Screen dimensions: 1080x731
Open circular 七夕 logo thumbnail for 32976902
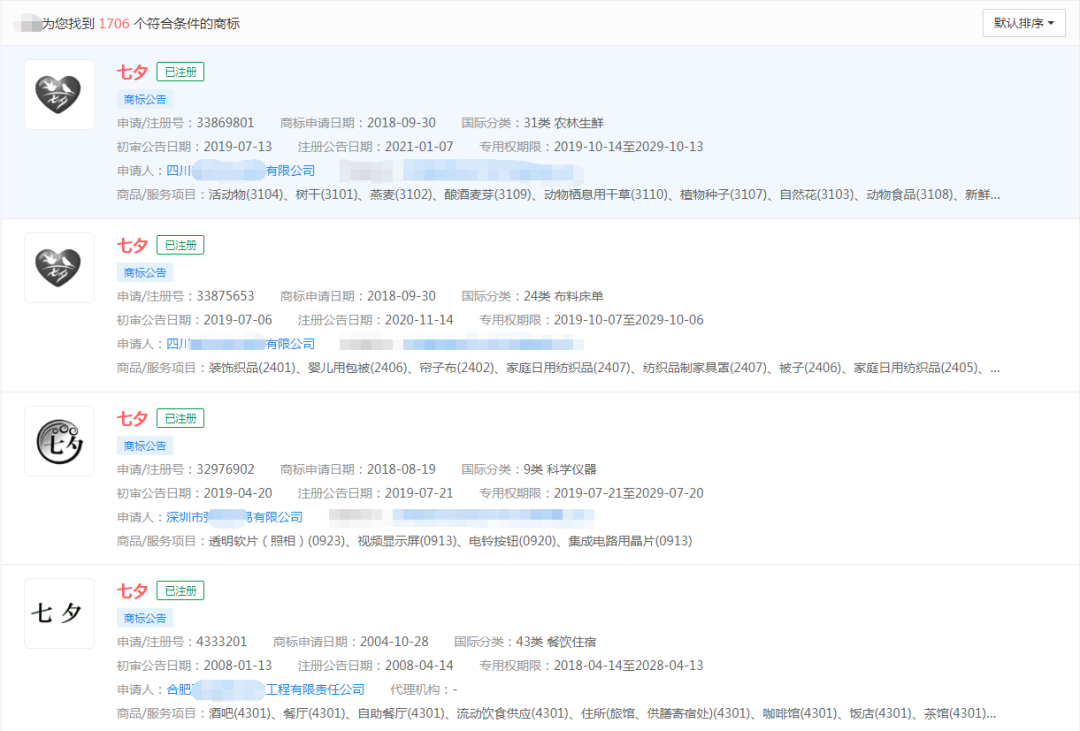tap(59, 441)
